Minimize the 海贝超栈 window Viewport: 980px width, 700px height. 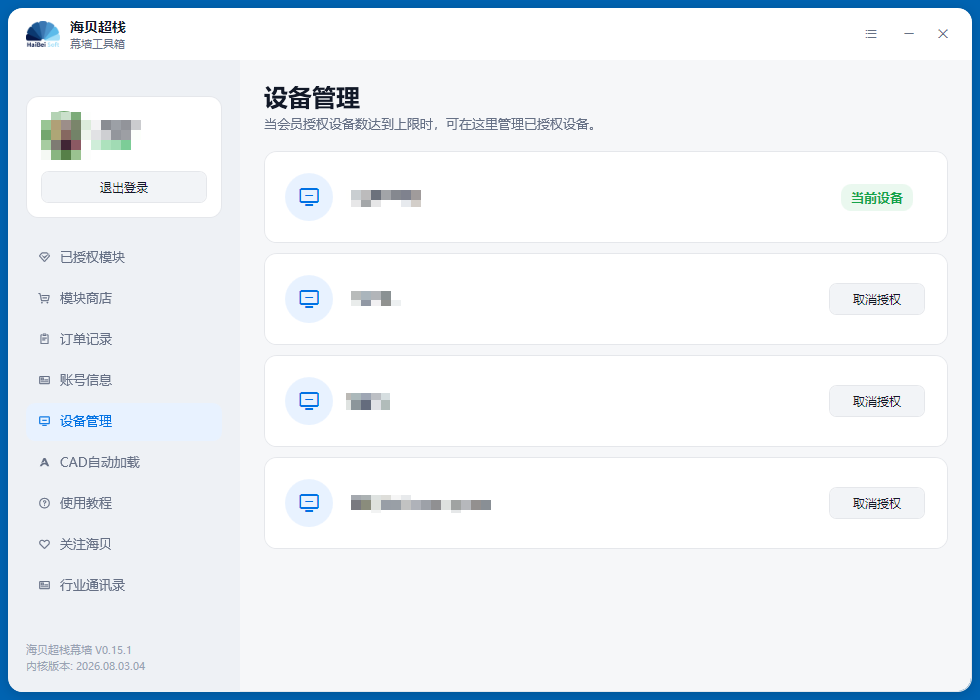pyautogui.click(x=909, y=34)
